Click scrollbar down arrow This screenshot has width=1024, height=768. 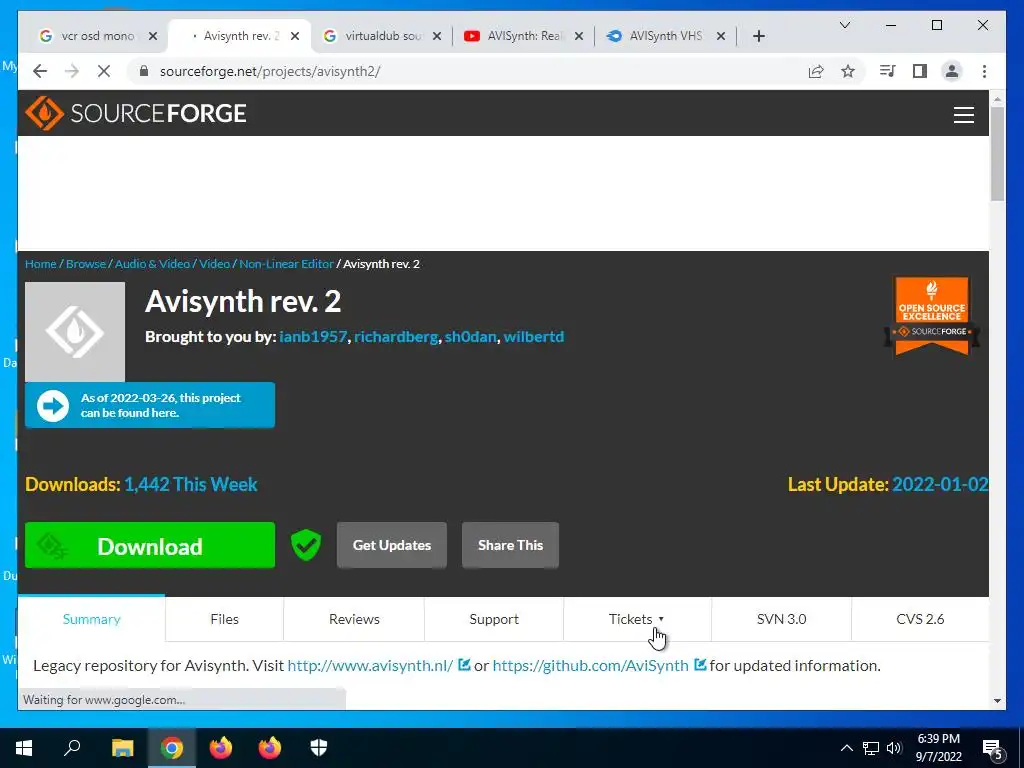tap(997, 701)
